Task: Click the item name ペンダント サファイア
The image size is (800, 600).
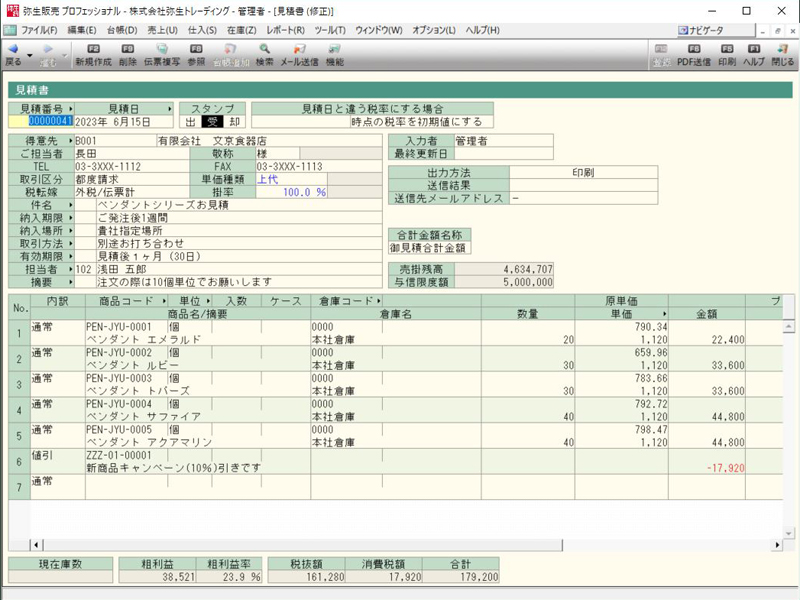Action: coord(143,416)
